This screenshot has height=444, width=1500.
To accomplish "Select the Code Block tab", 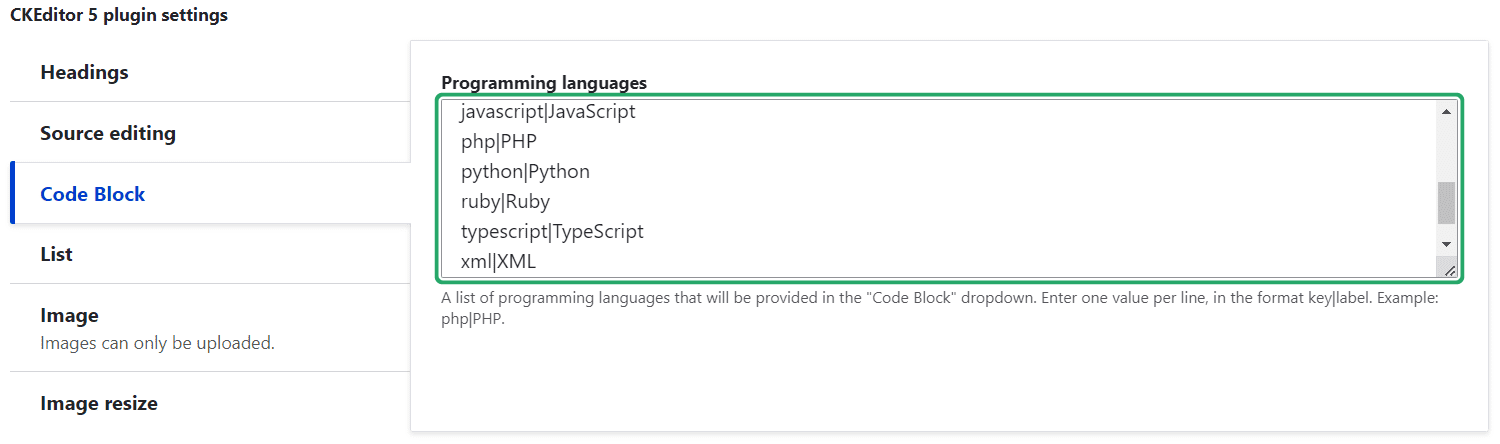I will pyautogui.click(x=93, y=194).
